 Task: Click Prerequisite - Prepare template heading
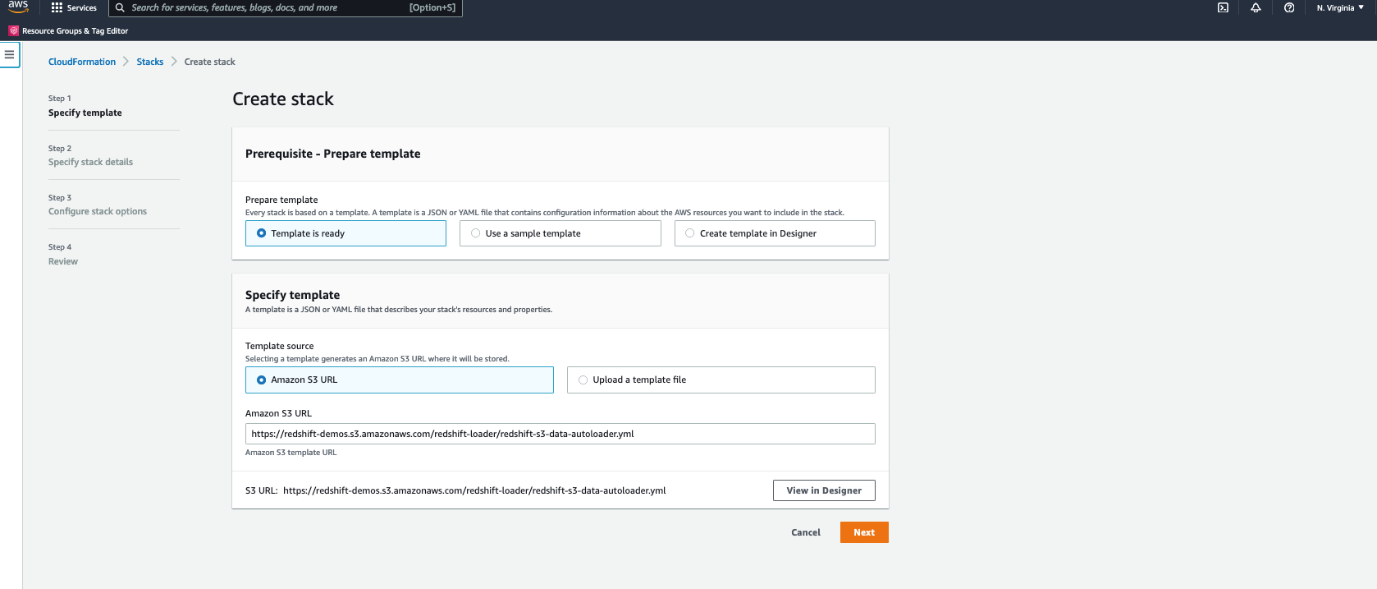(x=333, y=154)
